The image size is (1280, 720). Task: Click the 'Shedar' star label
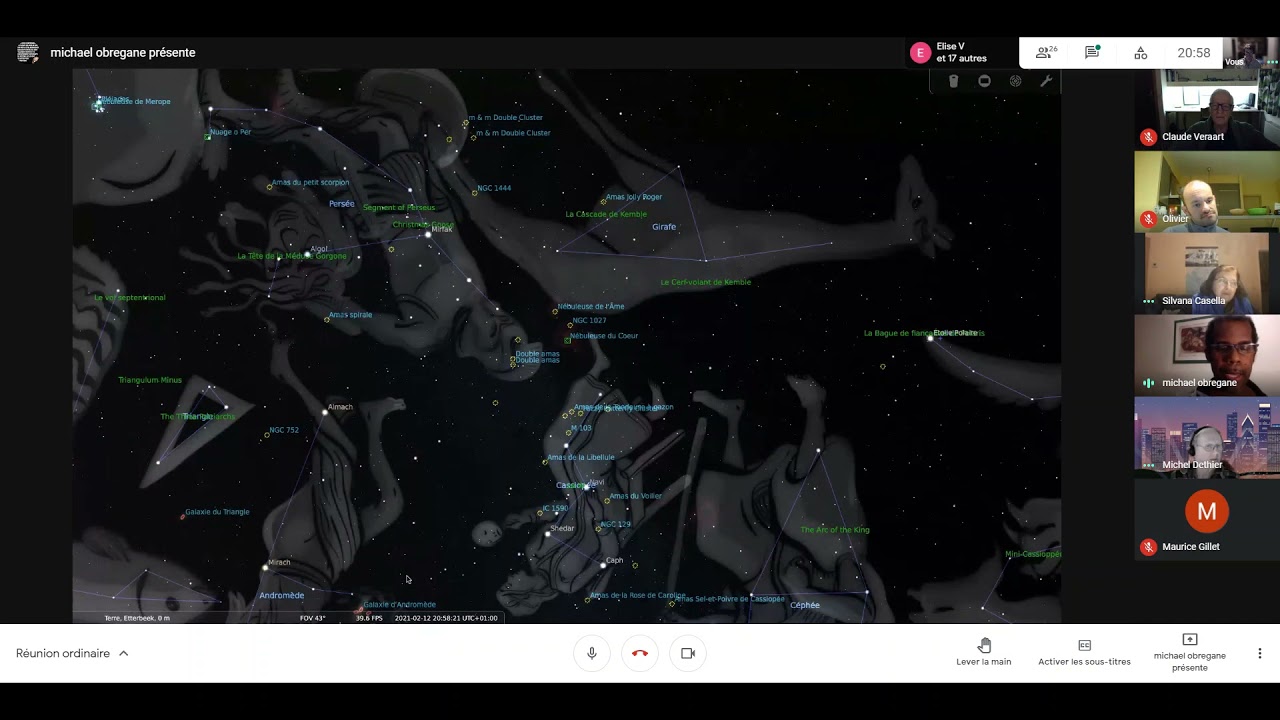[x=562, y=528]
